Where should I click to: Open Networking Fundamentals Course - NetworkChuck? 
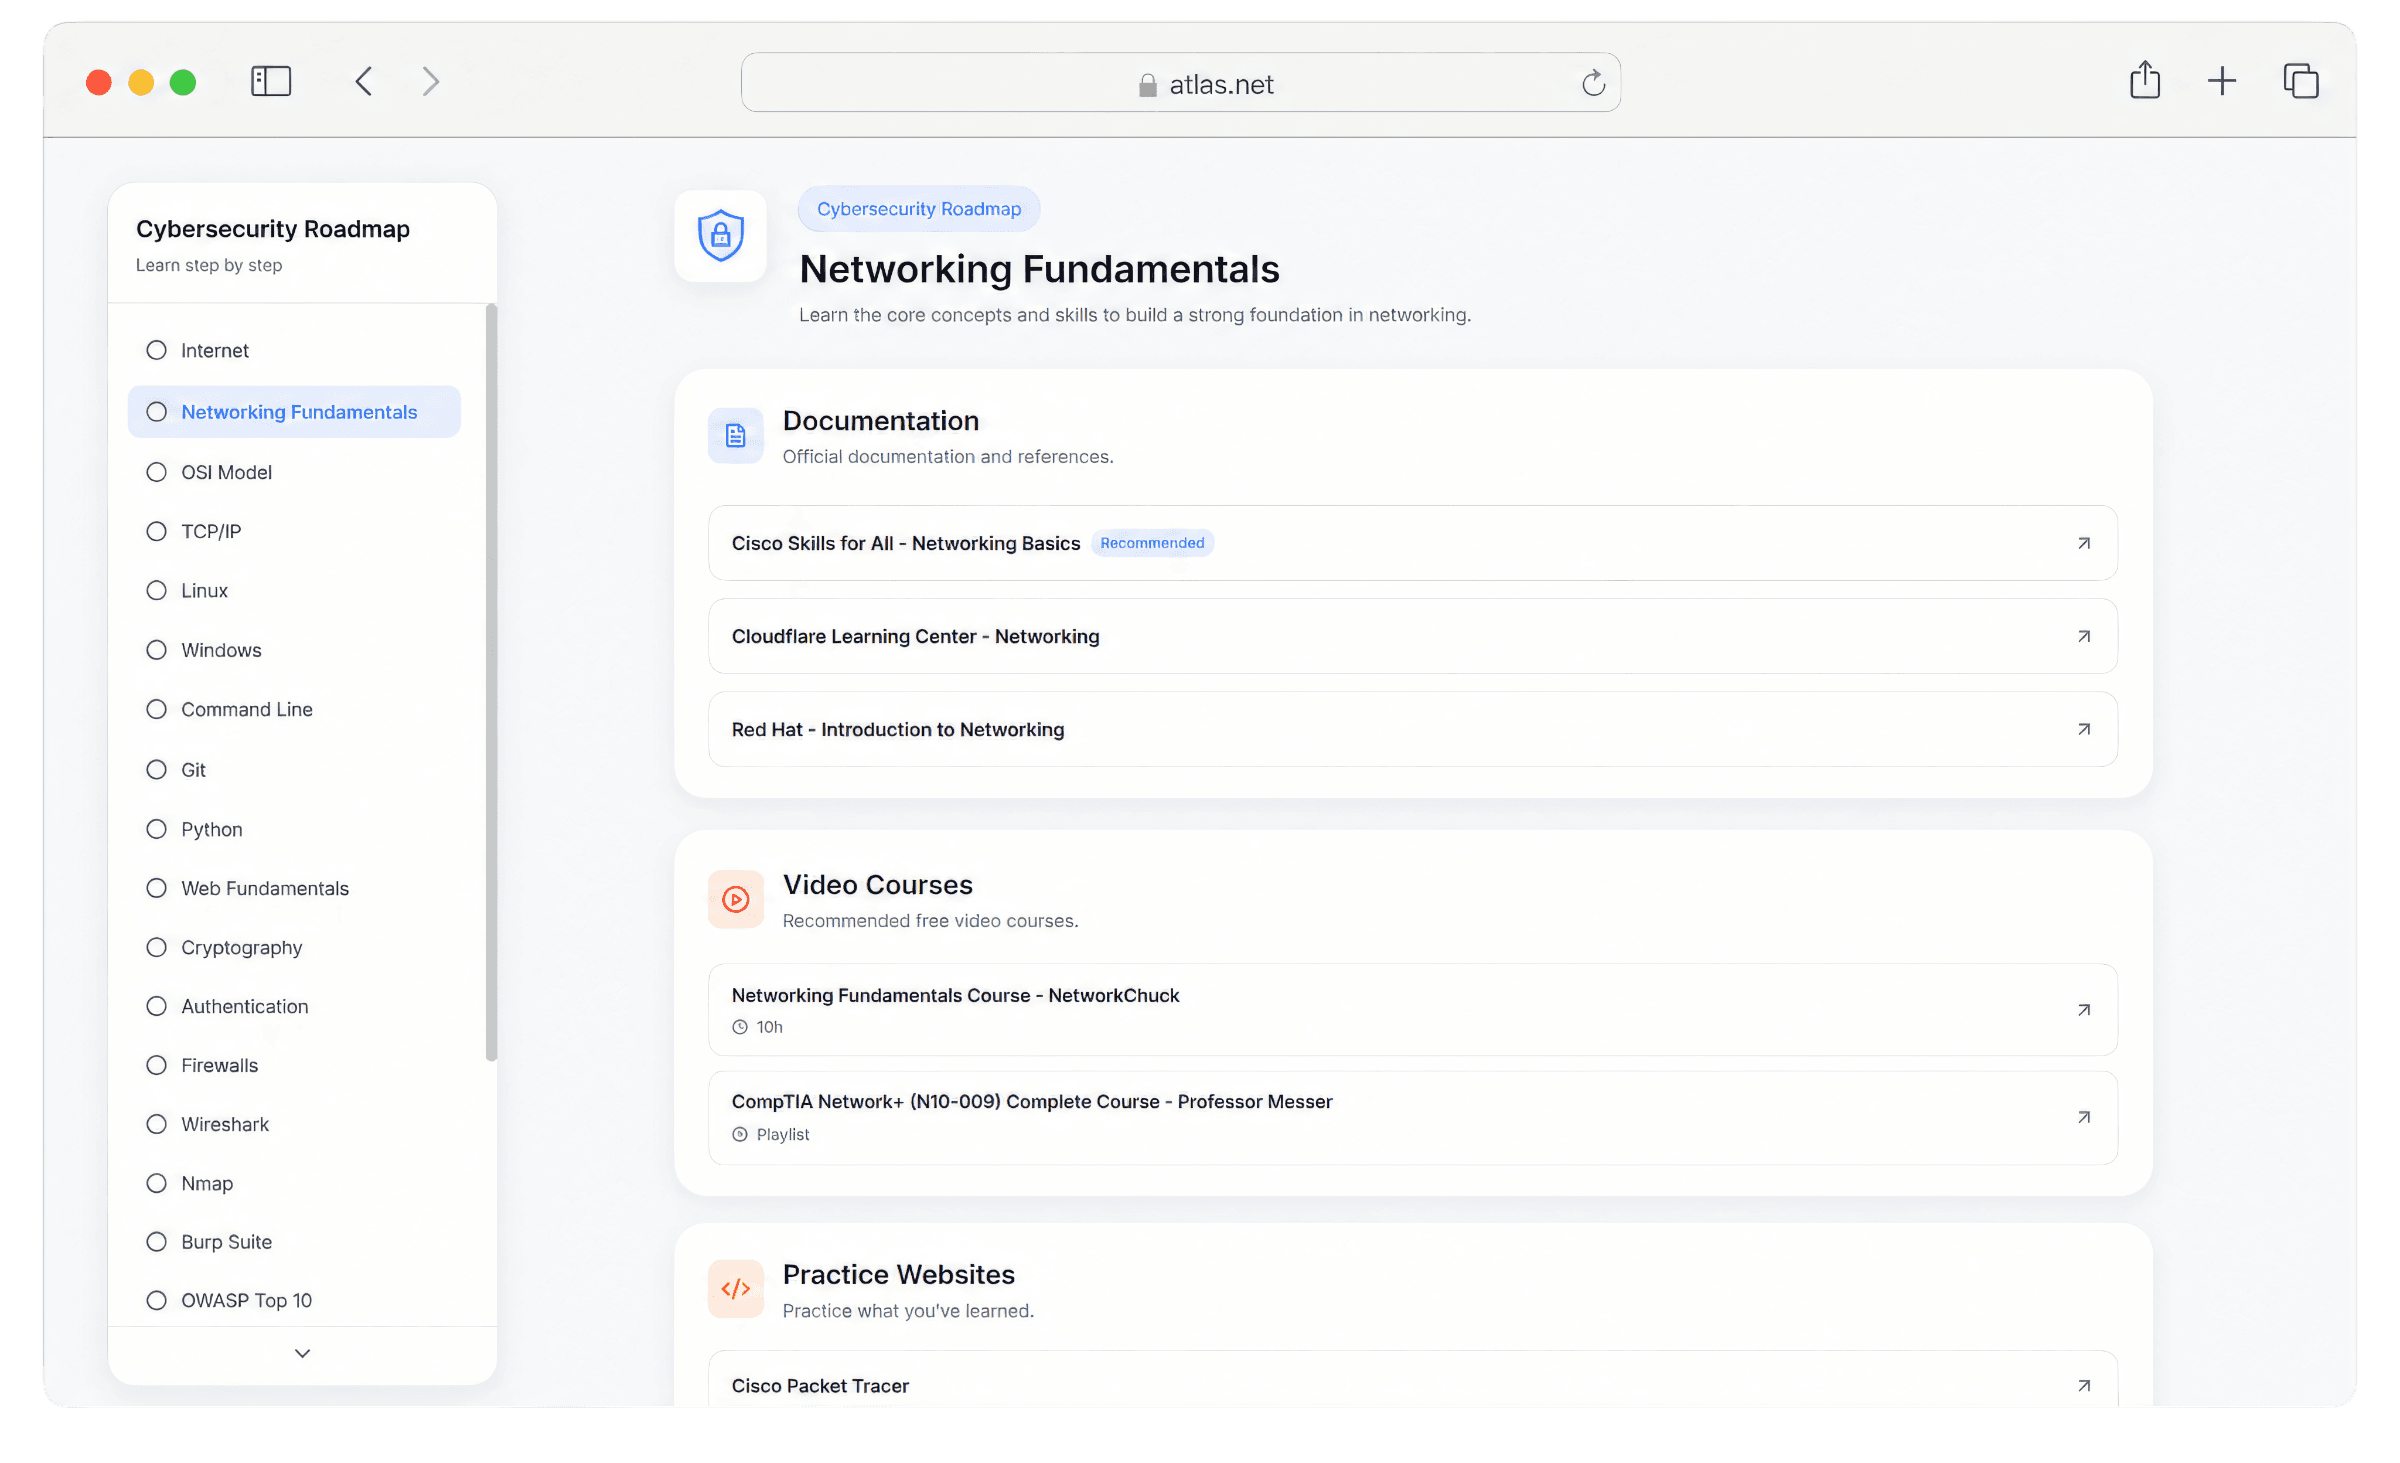(x=1412, y=1010)
